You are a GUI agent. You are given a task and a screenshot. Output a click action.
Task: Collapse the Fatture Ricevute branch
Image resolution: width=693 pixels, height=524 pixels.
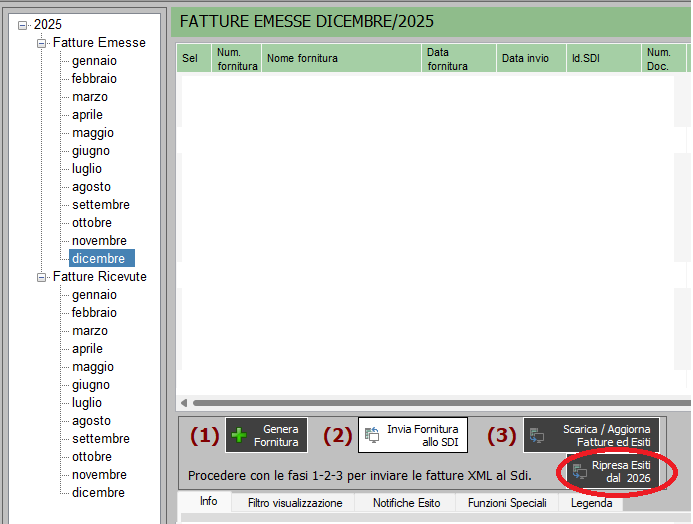(x=42, y=277)
